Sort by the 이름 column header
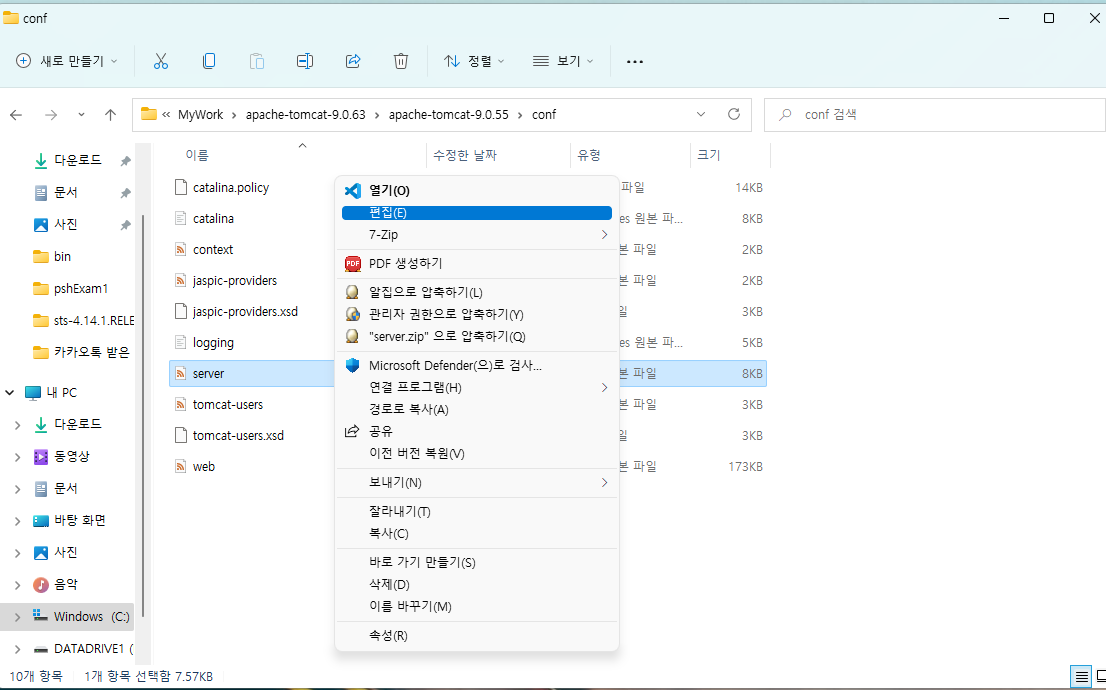This screenshot has width=1106, height=690. [x=197, y=155]
